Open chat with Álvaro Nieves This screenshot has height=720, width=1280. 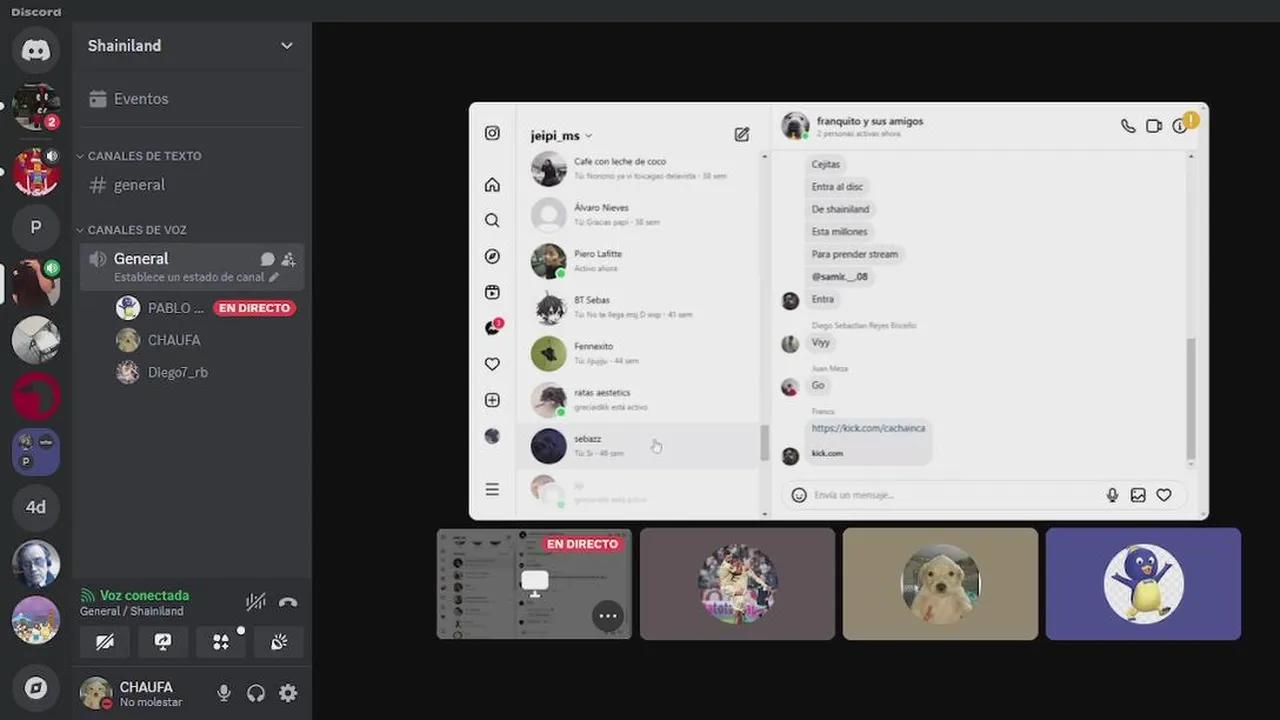640,214
